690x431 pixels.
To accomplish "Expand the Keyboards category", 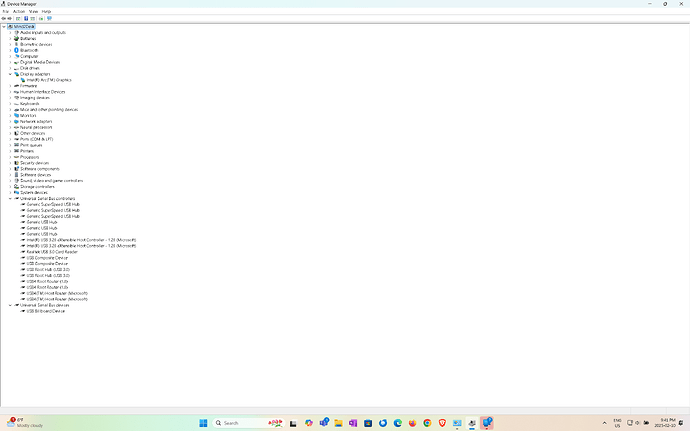I will click(x=10, y=103).
